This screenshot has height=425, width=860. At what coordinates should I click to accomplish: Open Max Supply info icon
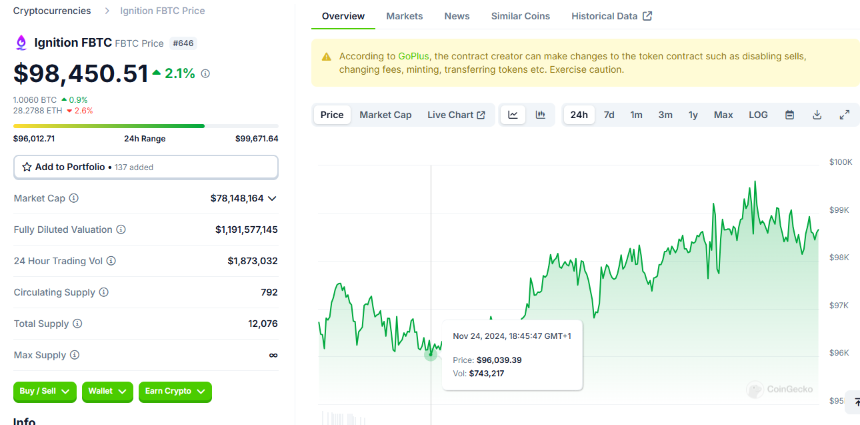point(75,355)
